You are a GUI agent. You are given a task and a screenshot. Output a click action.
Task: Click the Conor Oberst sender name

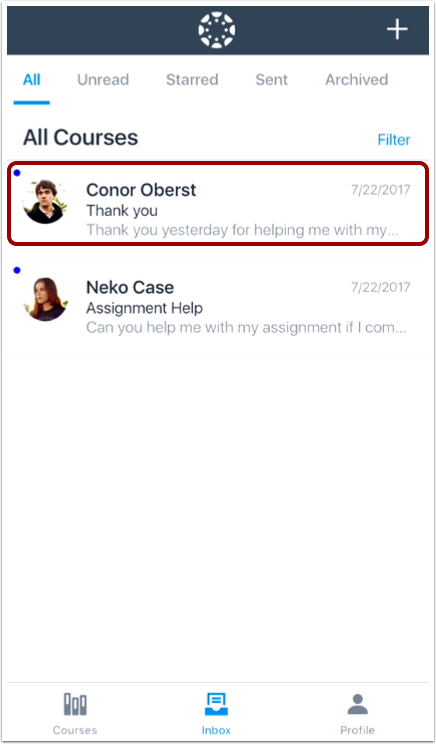(141, 190)
